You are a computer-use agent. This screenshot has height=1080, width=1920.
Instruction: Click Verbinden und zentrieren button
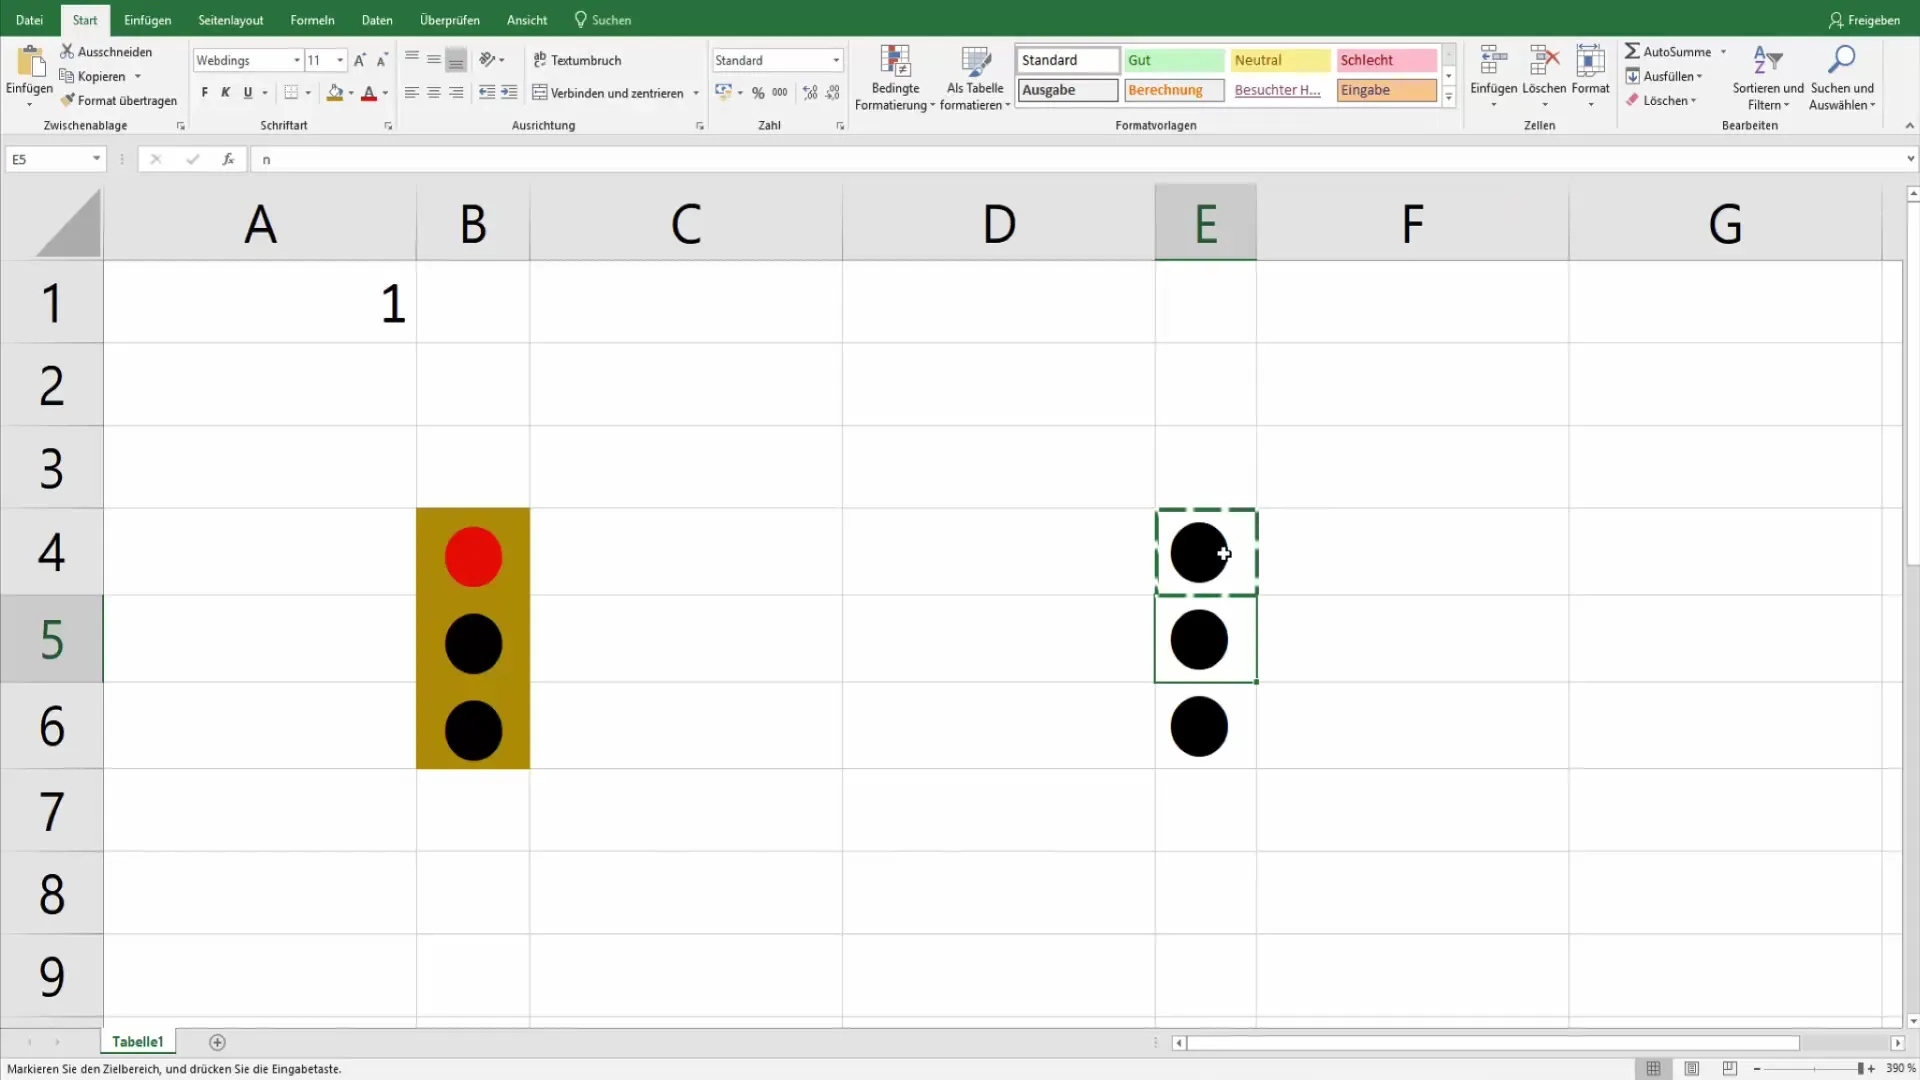click(x=609, y=93)
